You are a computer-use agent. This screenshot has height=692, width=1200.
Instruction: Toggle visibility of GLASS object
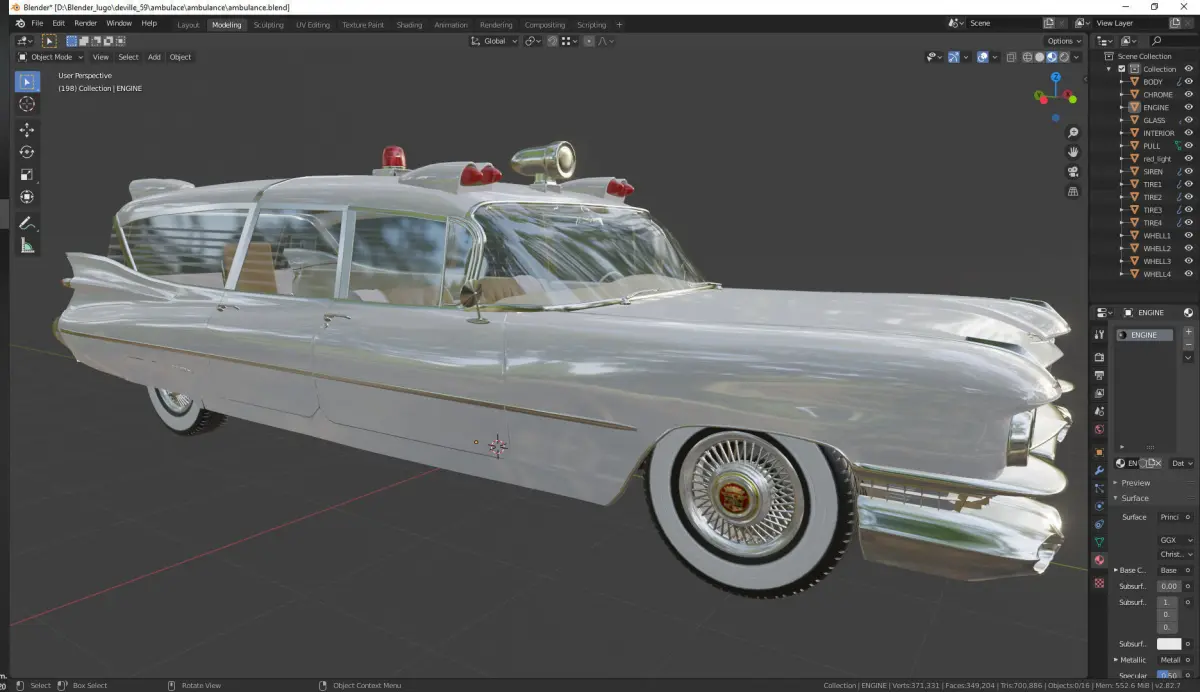[1189, 120]
